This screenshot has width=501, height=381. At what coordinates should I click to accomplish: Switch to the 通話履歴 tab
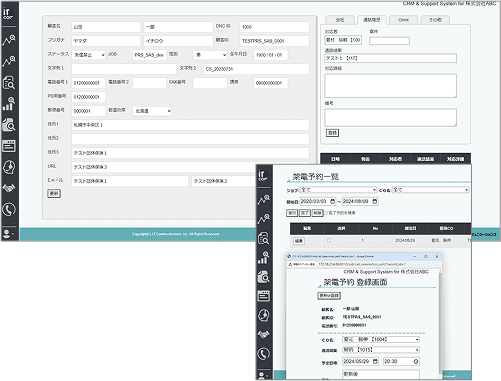[371, 20]
